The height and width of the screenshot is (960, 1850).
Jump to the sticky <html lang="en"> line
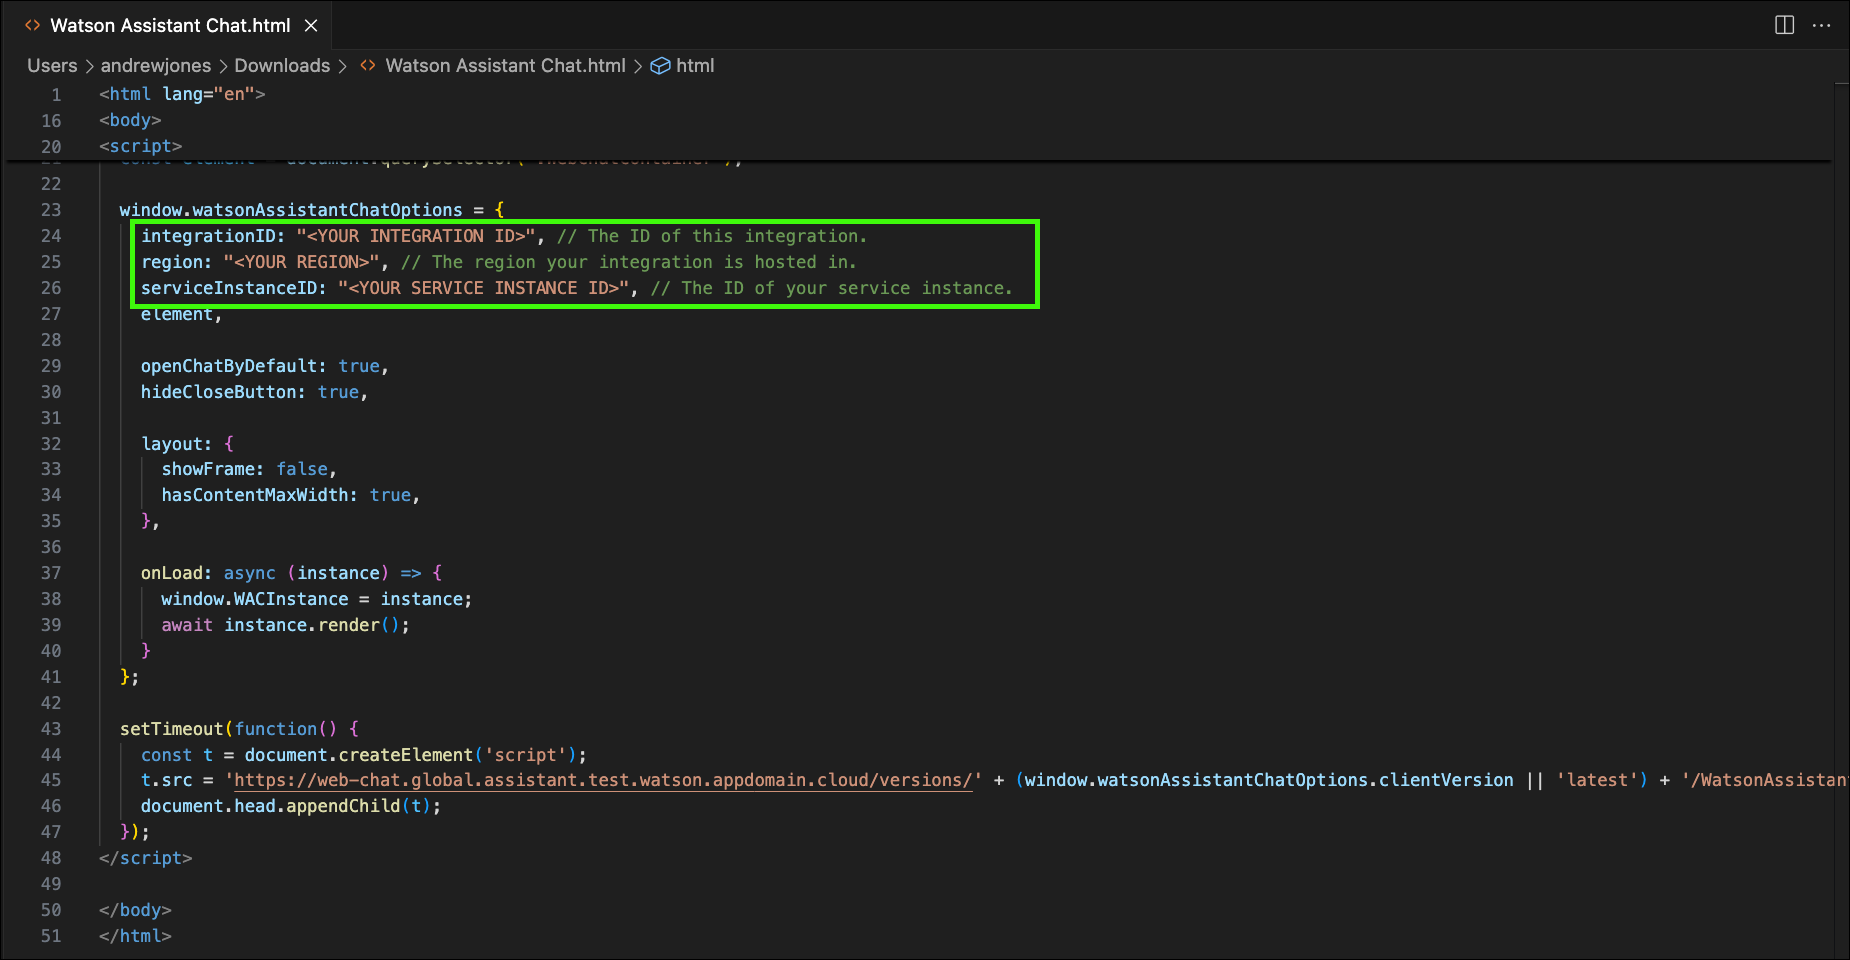182,94
